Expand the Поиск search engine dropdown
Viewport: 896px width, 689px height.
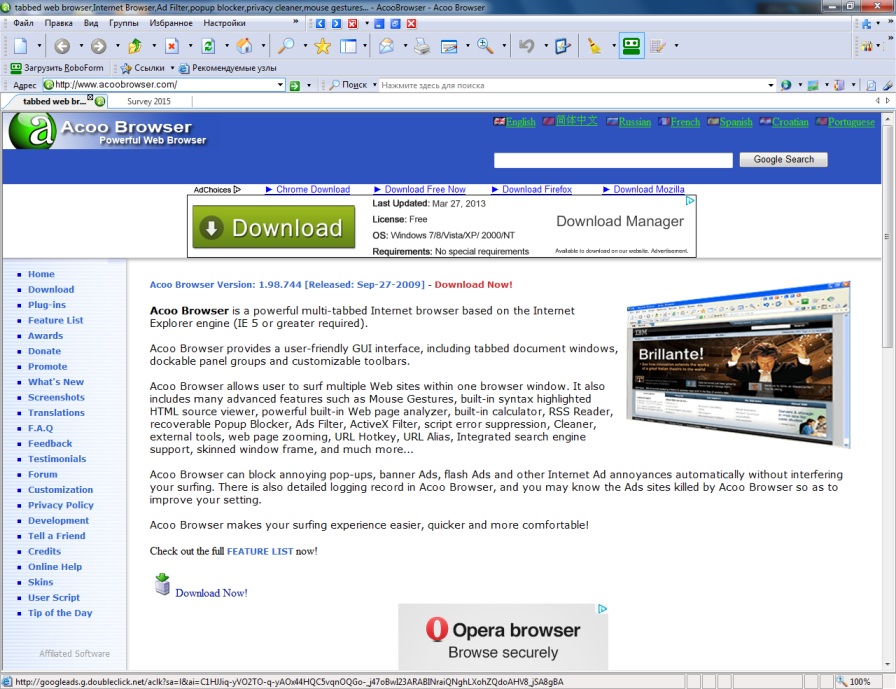pyautogui.click(x=375, y=85)
